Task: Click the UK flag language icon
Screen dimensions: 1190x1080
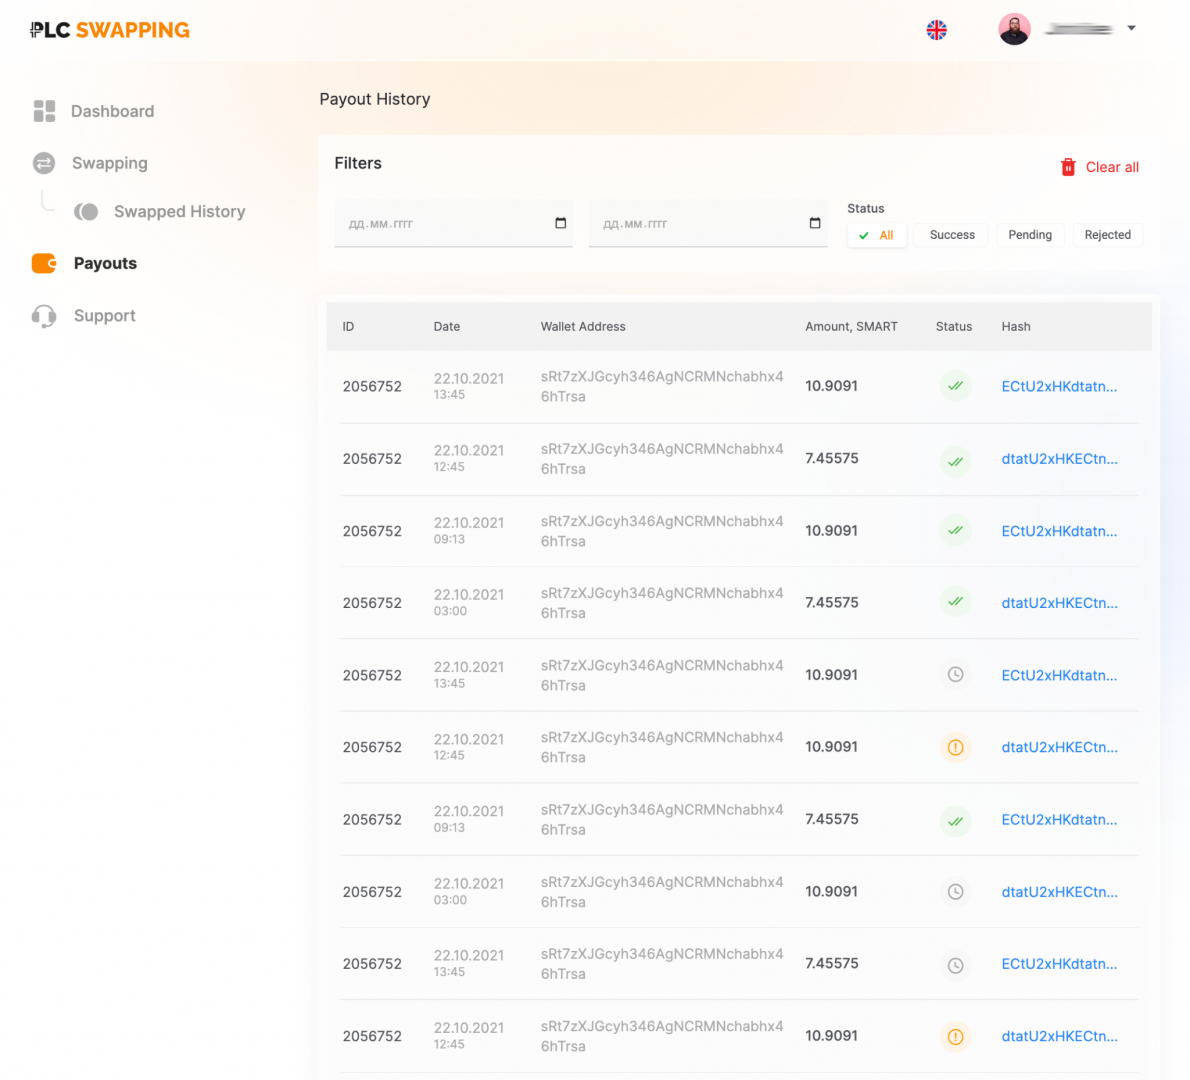Action: [936, 30]
